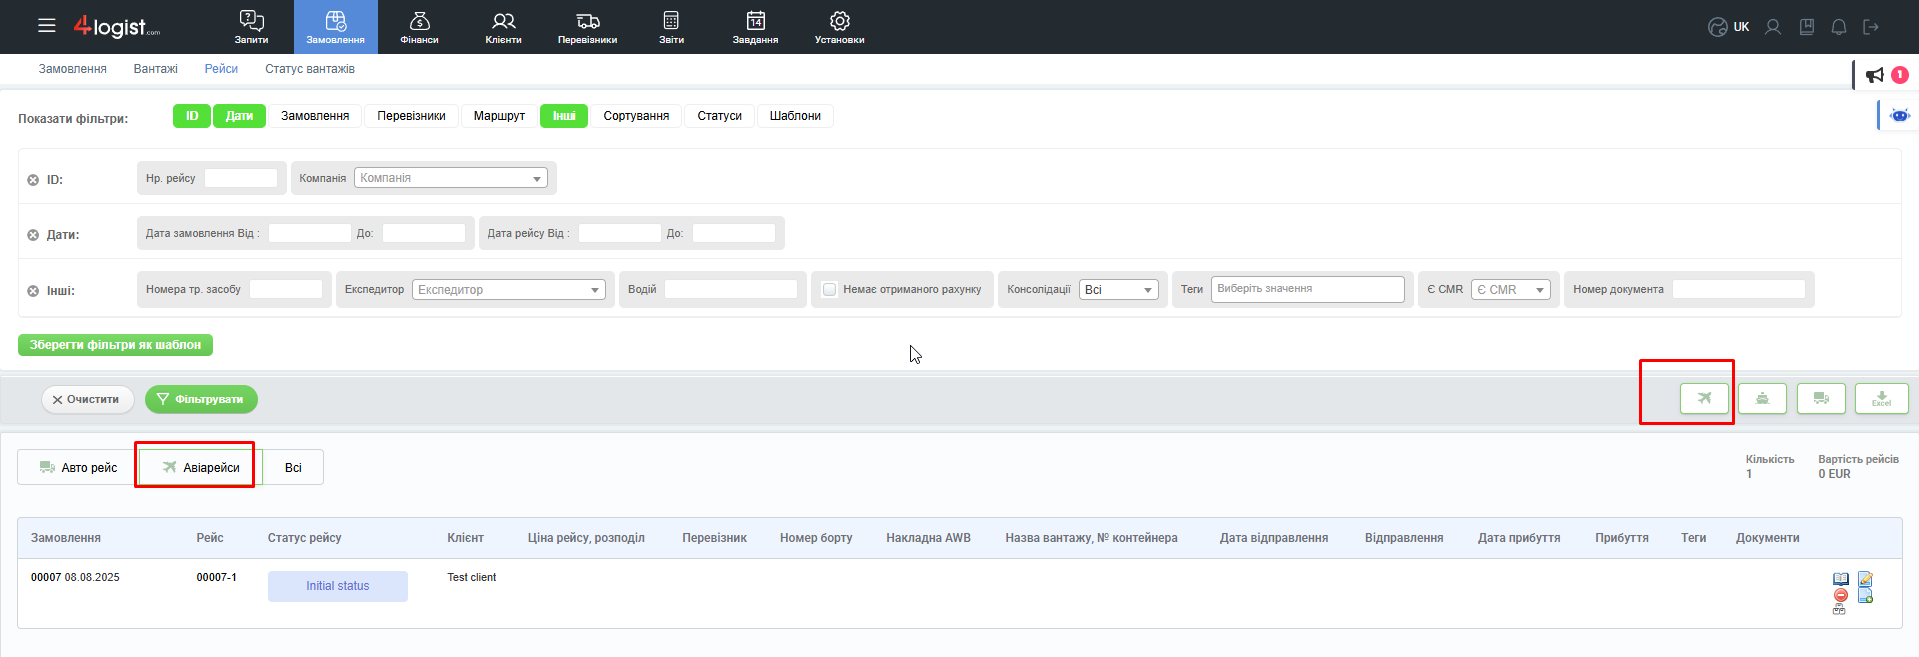Open the Є CMR dropdown
Viewport: 1919px width, 657px height.
tap(1511, 289)
